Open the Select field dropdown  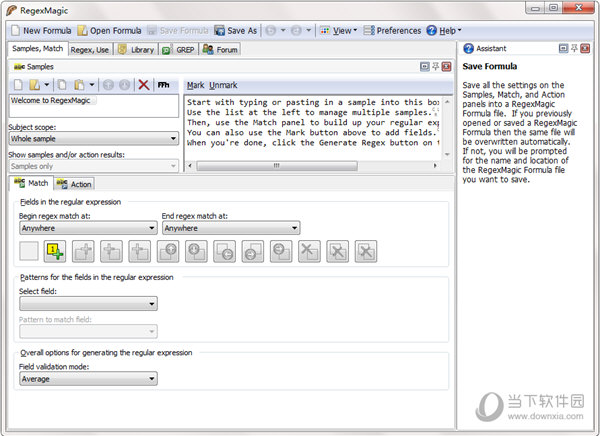click(88, 304)
